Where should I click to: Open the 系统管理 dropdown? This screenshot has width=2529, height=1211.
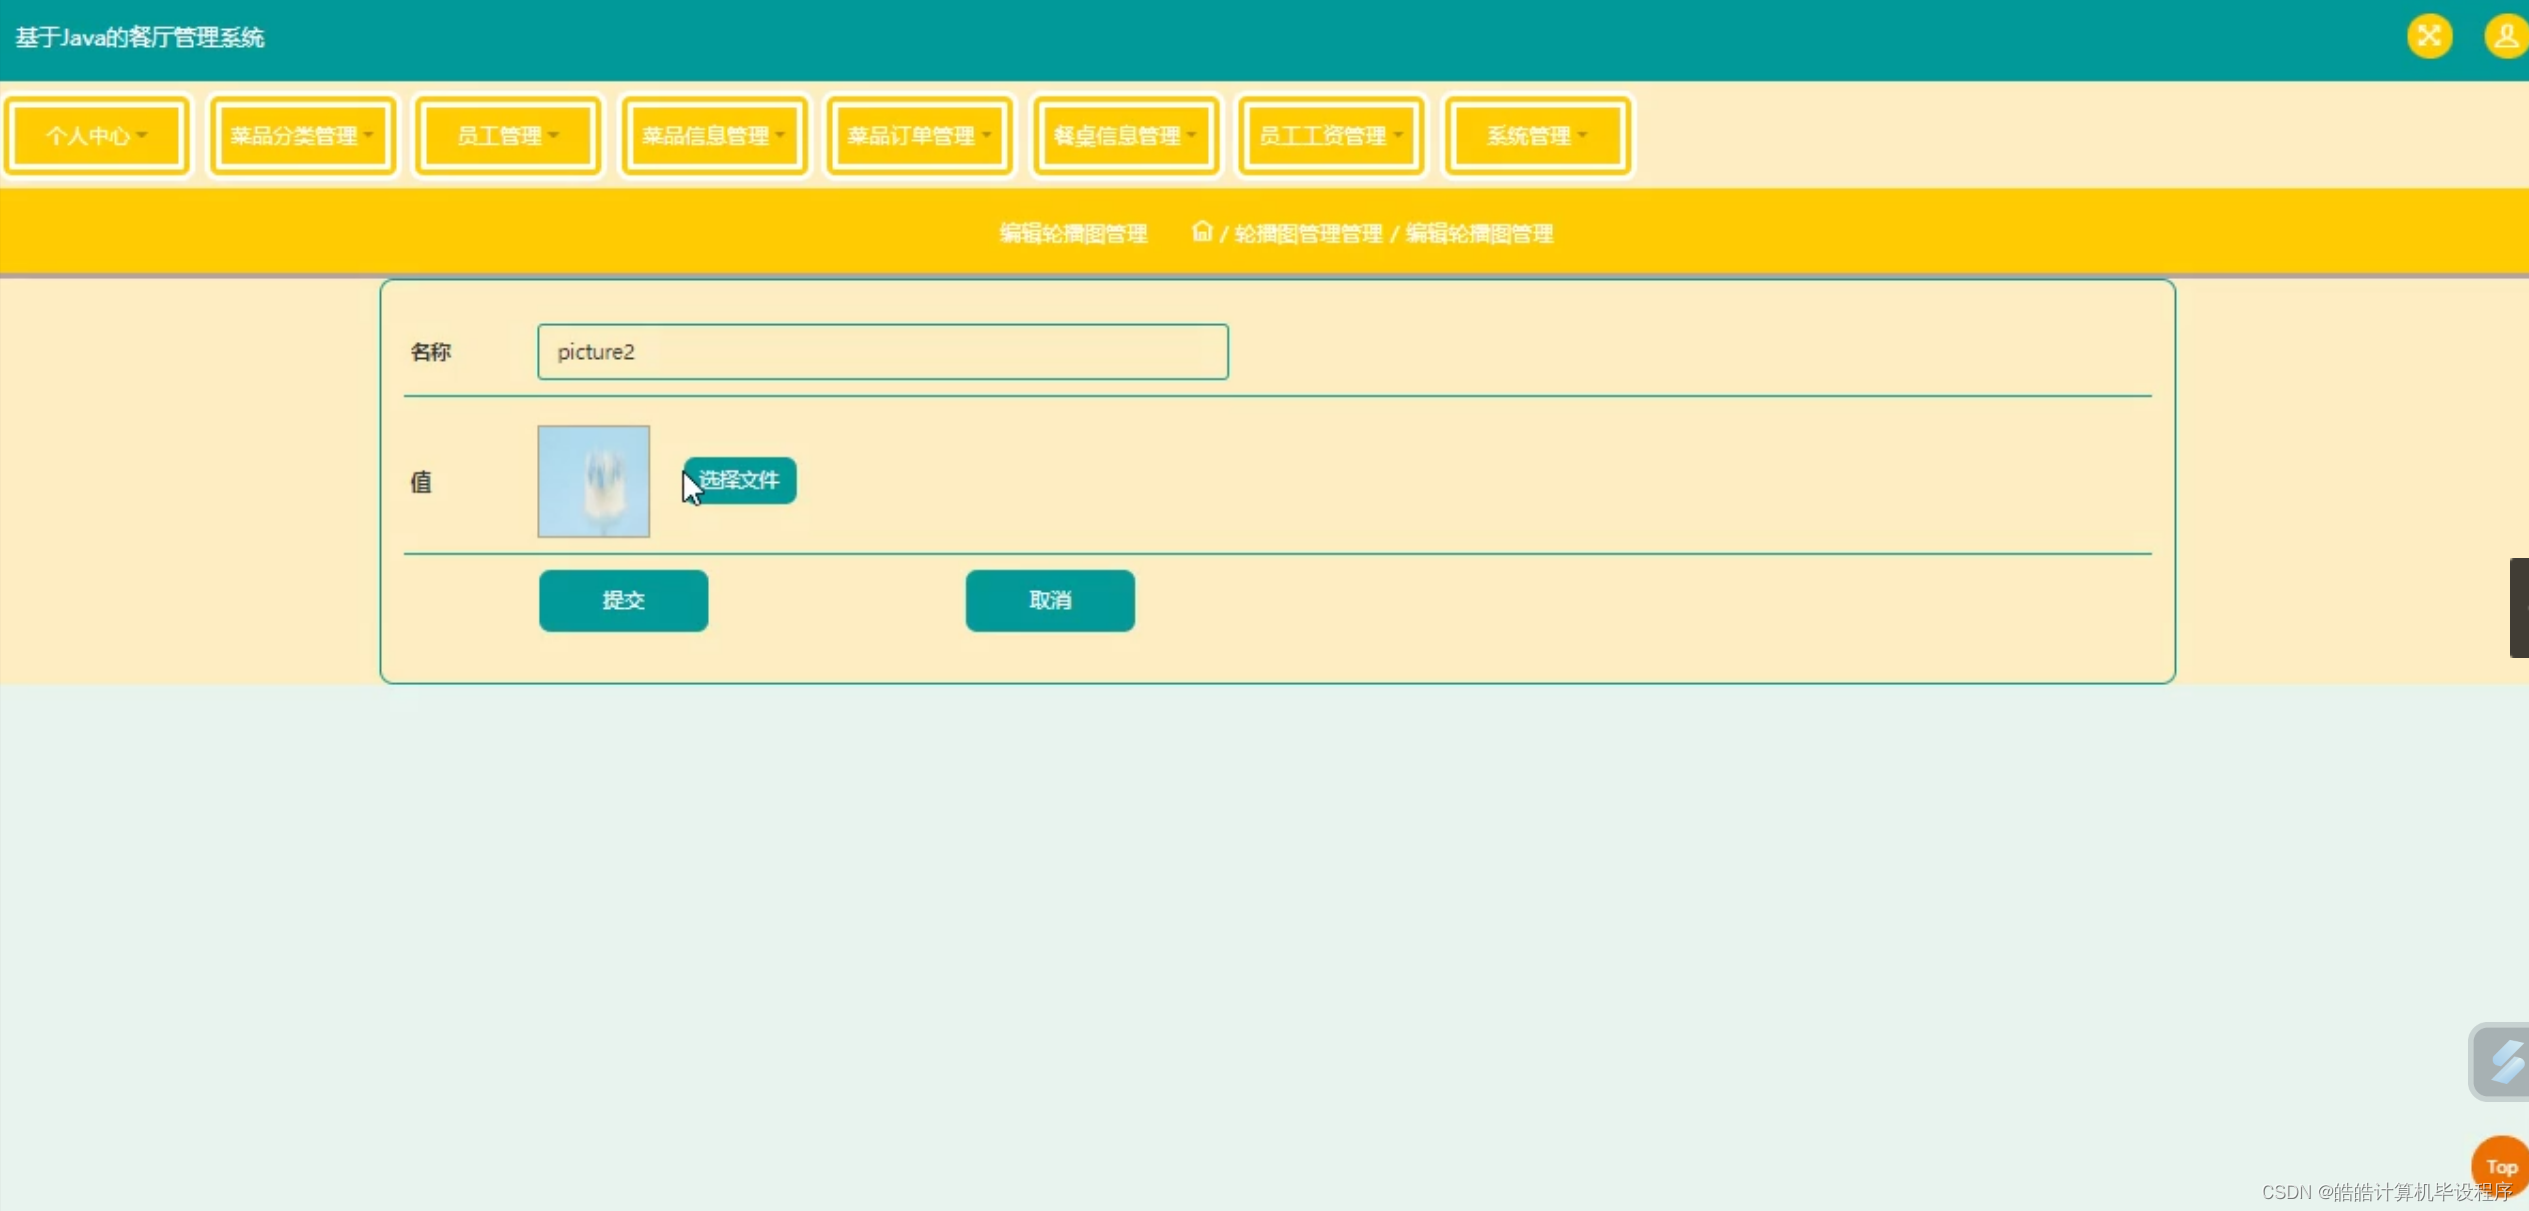tap(1537, 136)
